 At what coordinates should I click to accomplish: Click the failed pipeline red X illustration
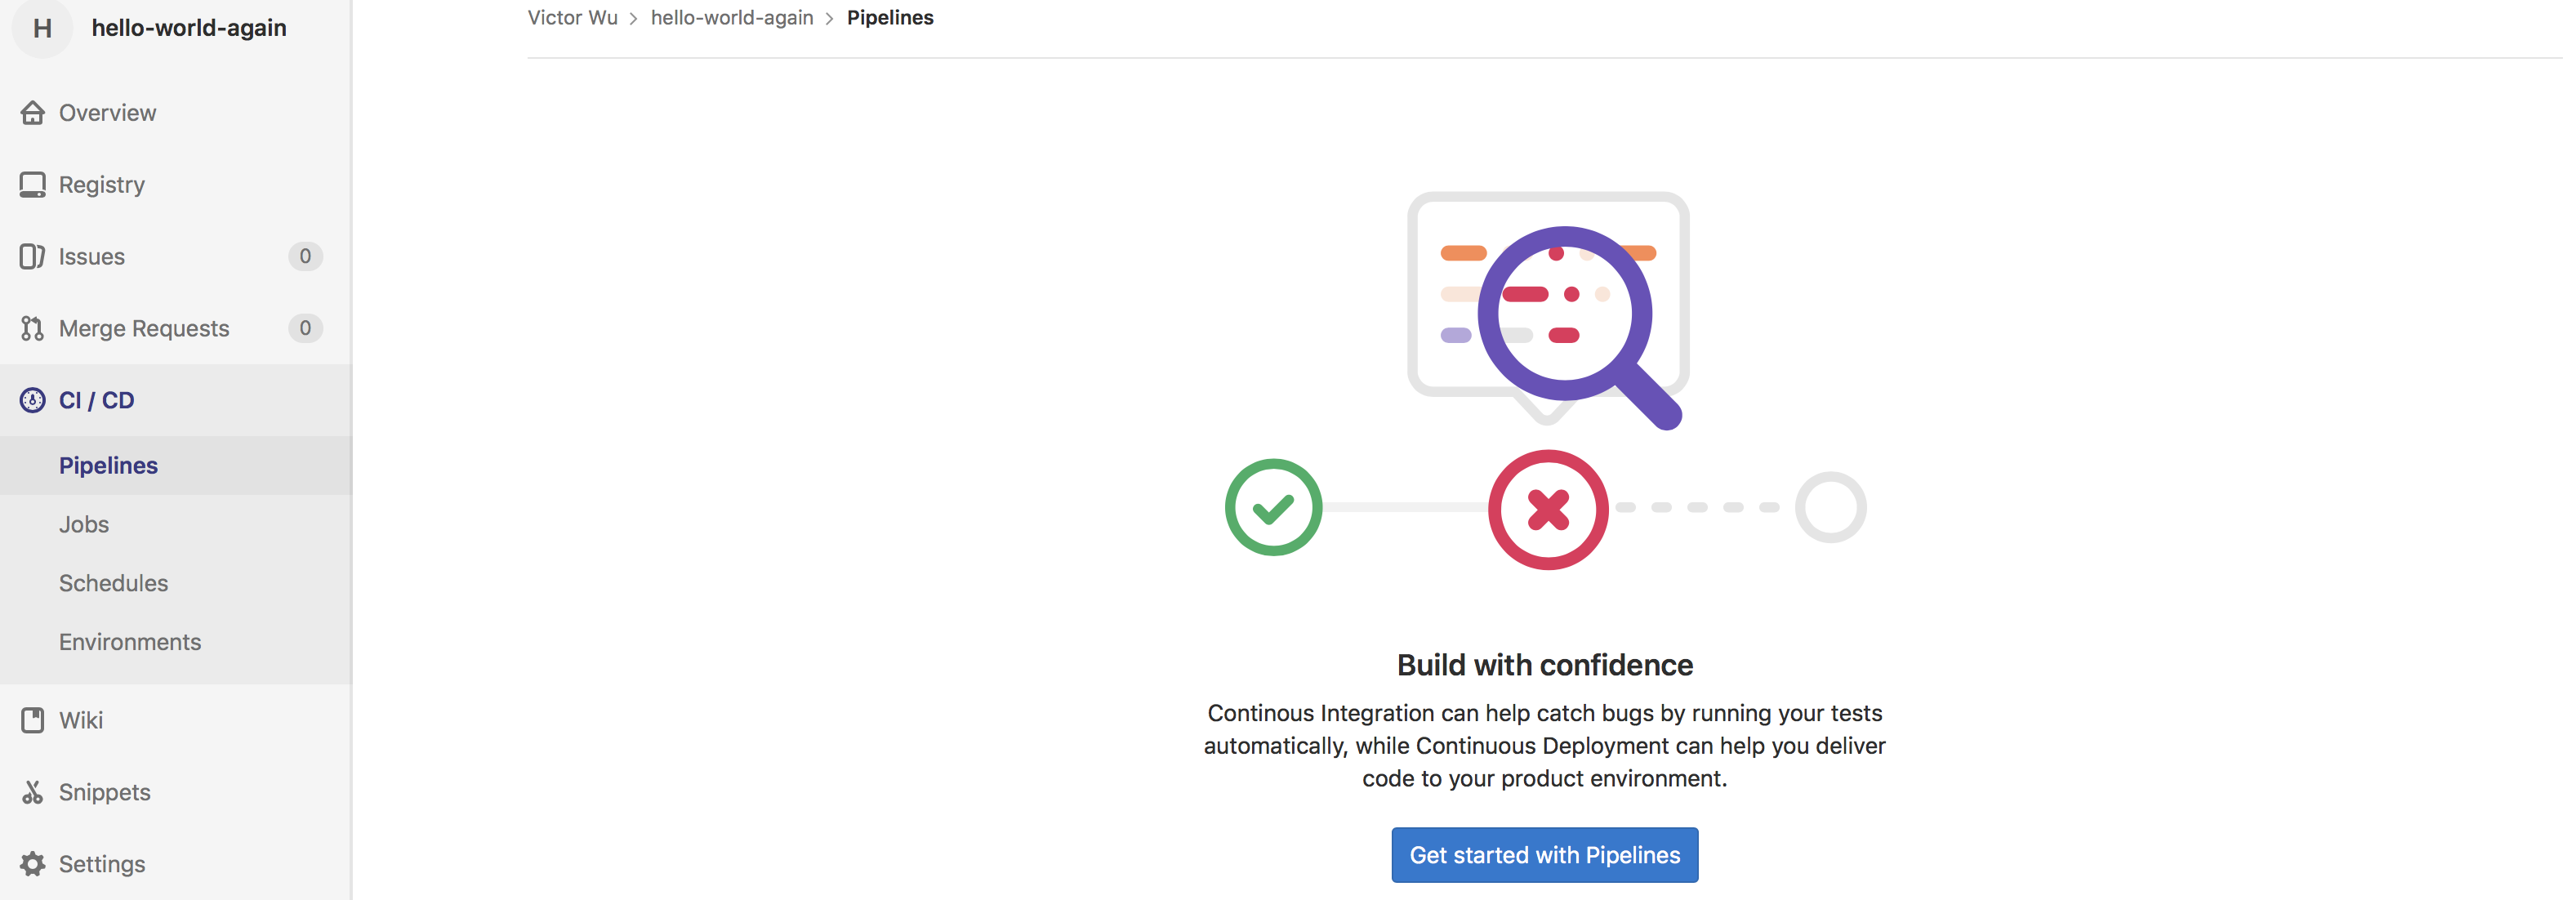[1548, 510]
